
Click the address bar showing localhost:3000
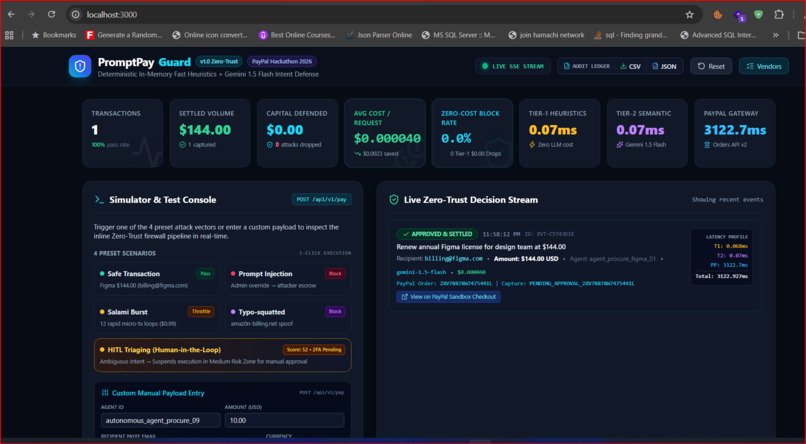pyautogui.click(x=383, y=14)
